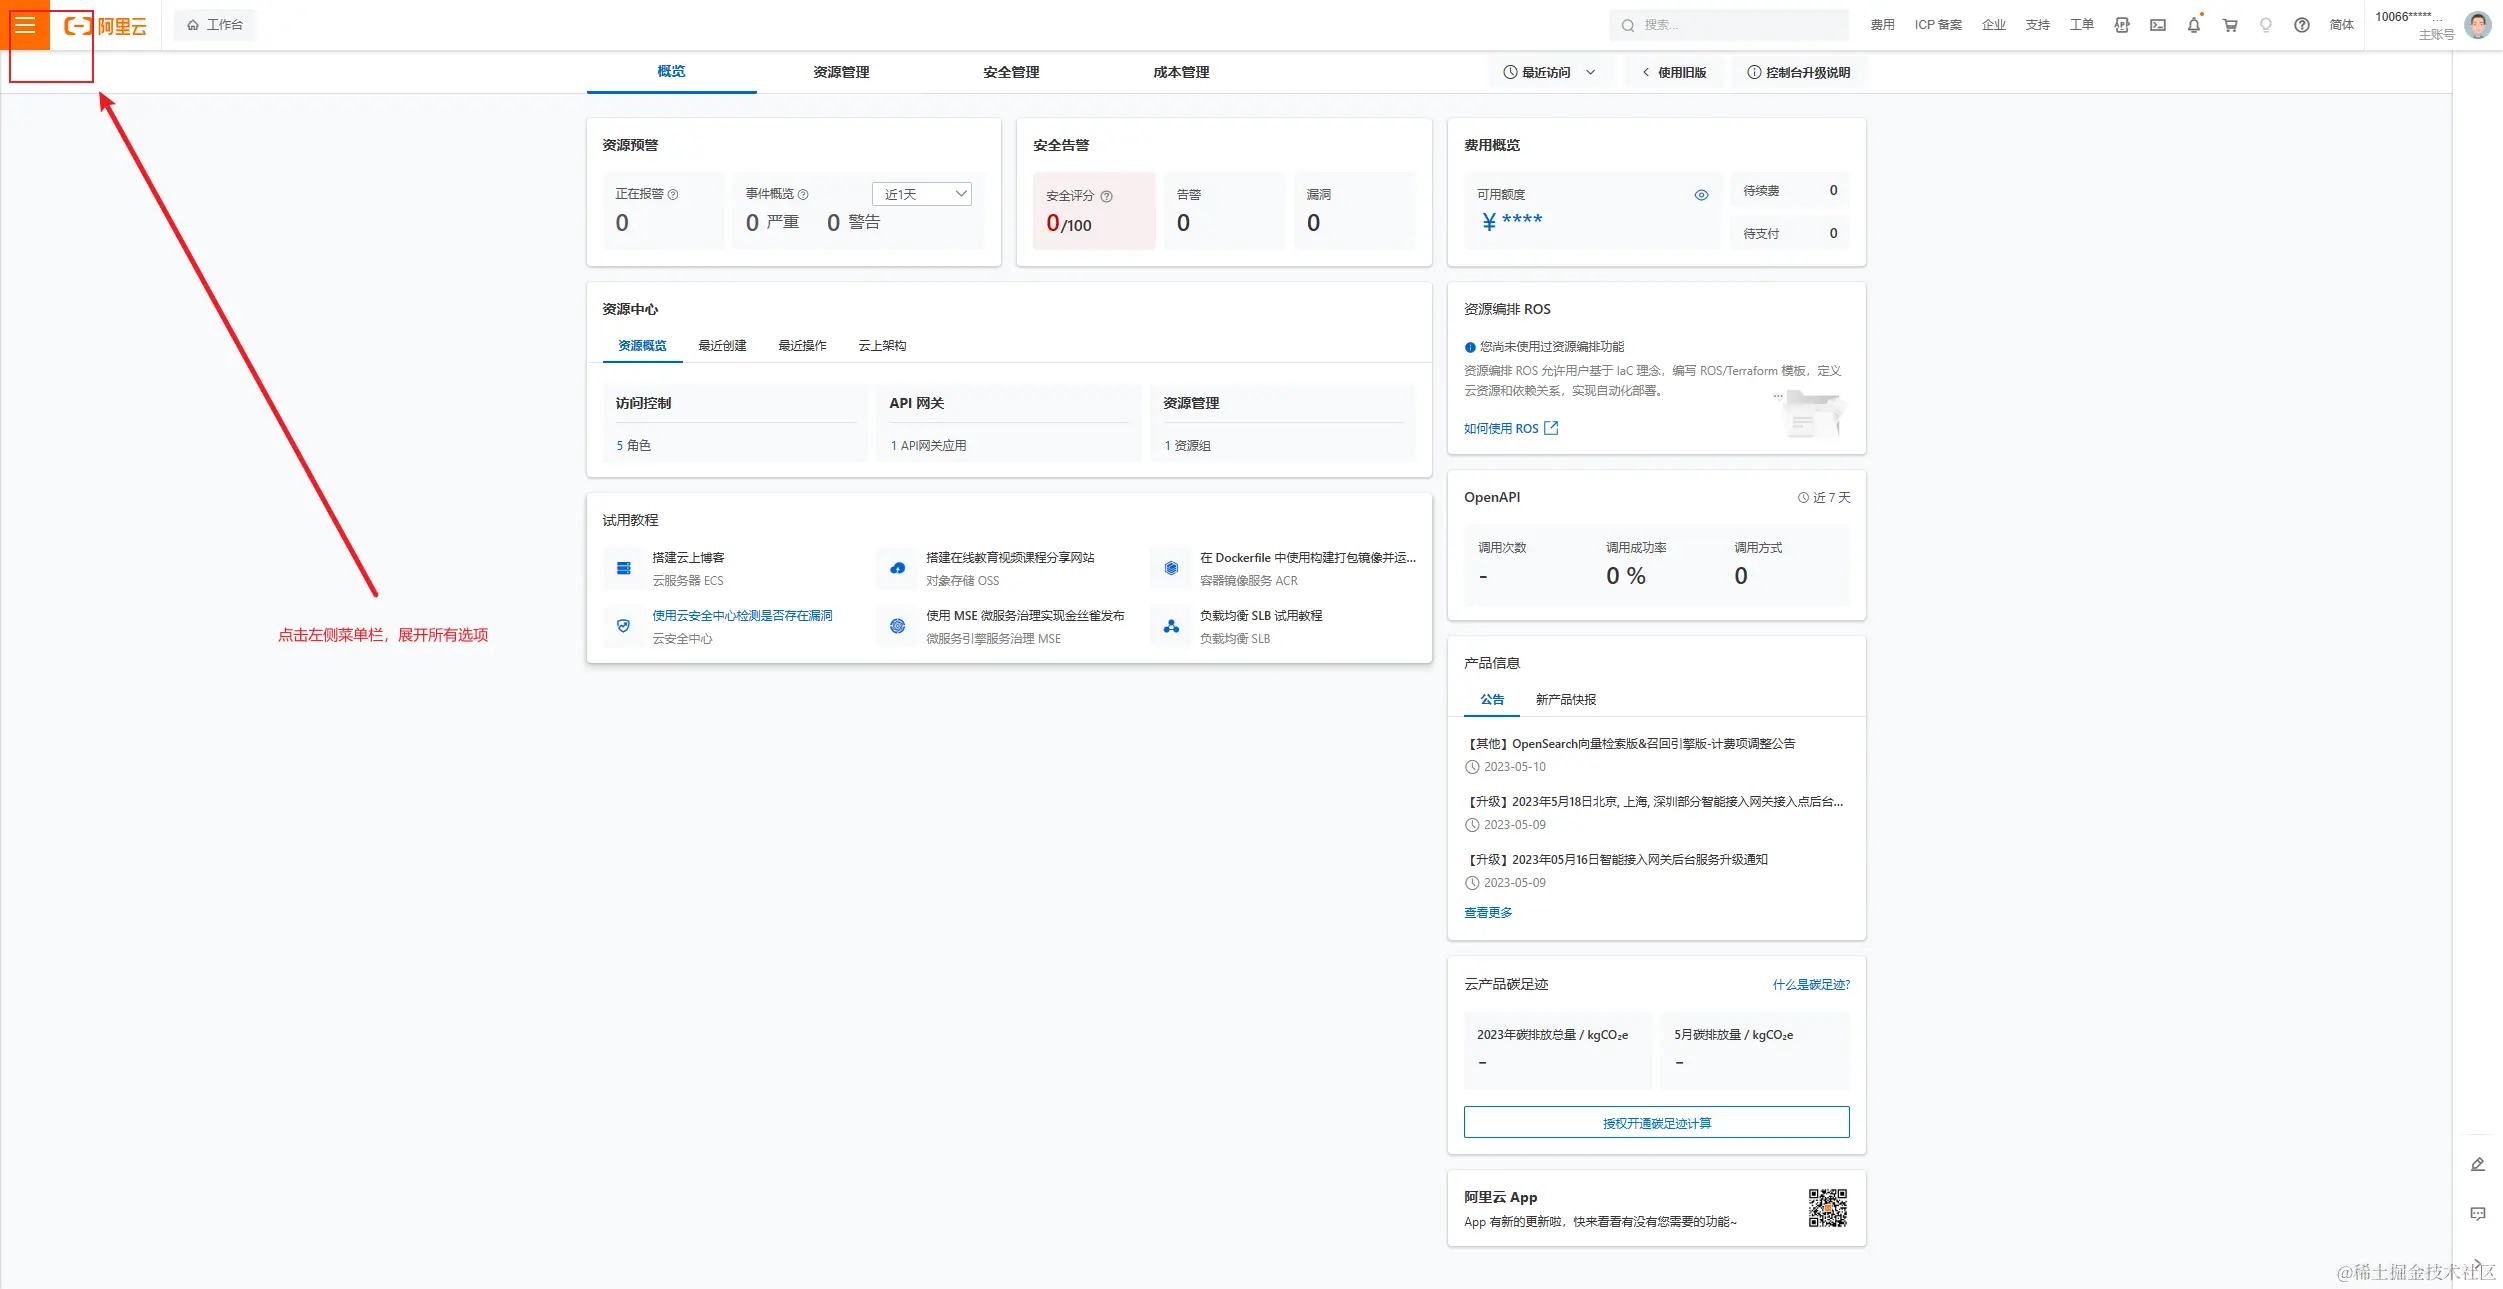
Task: Scan the Alibaba Cloud App QR code
Action: [x=1827, y=1208]
